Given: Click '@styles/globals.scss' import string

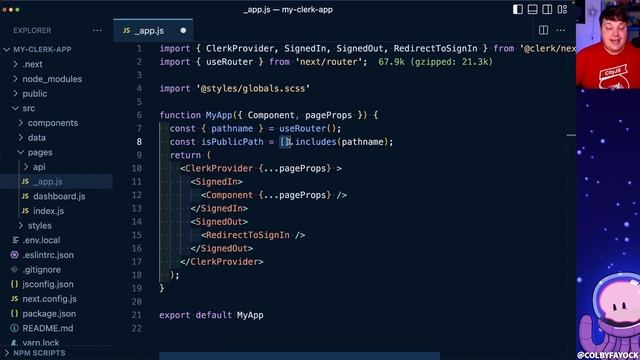Looking at the screenshot, I should point(253,89).
